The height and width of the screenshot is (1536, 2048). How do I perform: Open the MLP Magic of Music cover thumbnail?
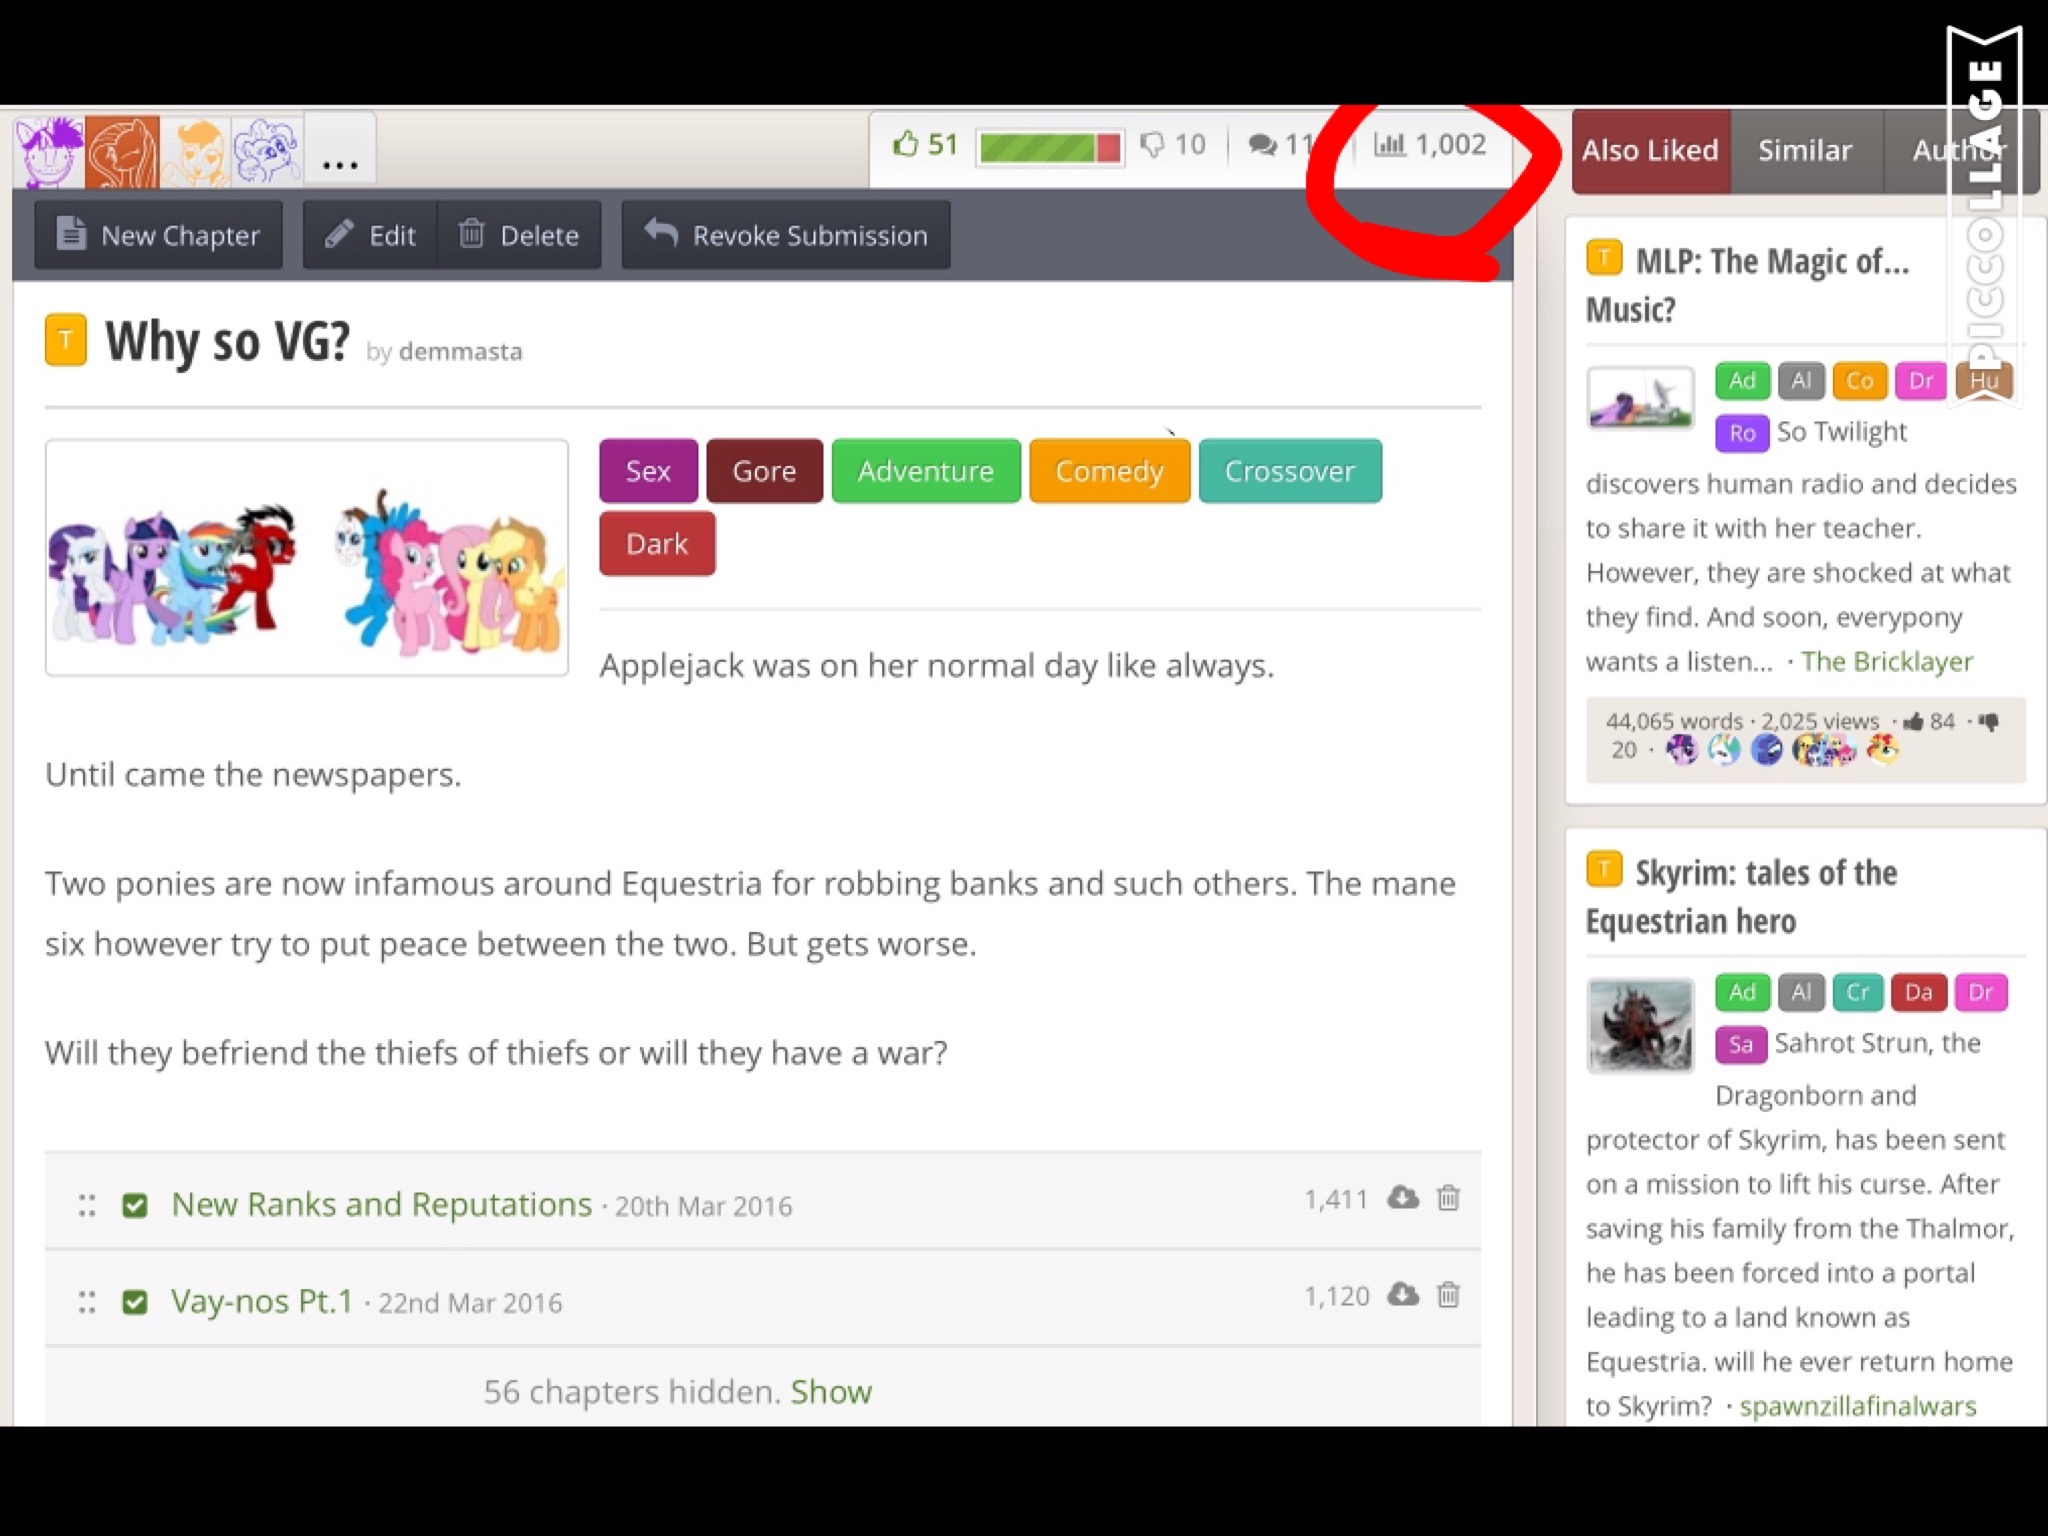coord(1641,399)
